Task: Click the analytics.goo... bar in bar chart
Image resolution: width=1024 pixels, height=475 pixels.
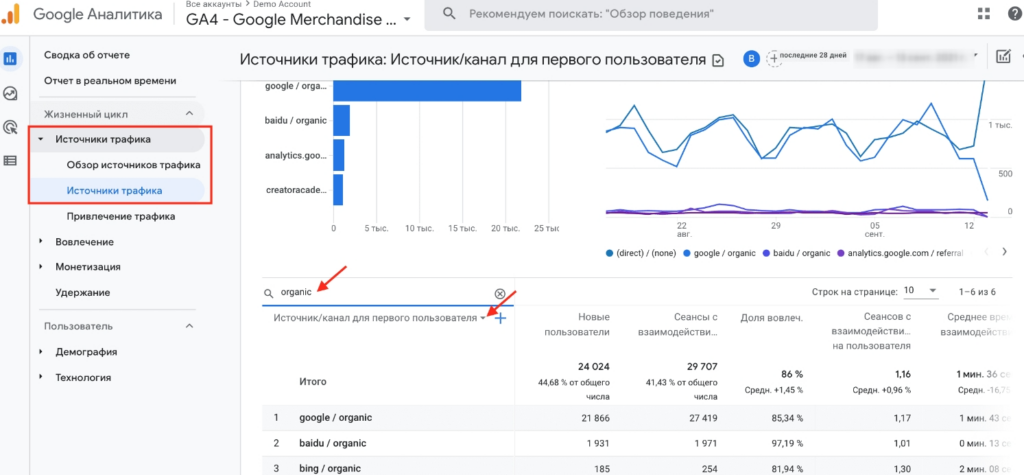Action: [x=338, y=156]
